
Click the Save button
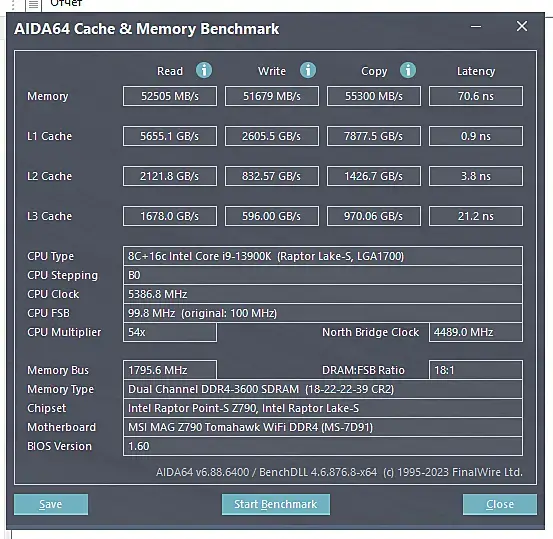pos(51,504)
